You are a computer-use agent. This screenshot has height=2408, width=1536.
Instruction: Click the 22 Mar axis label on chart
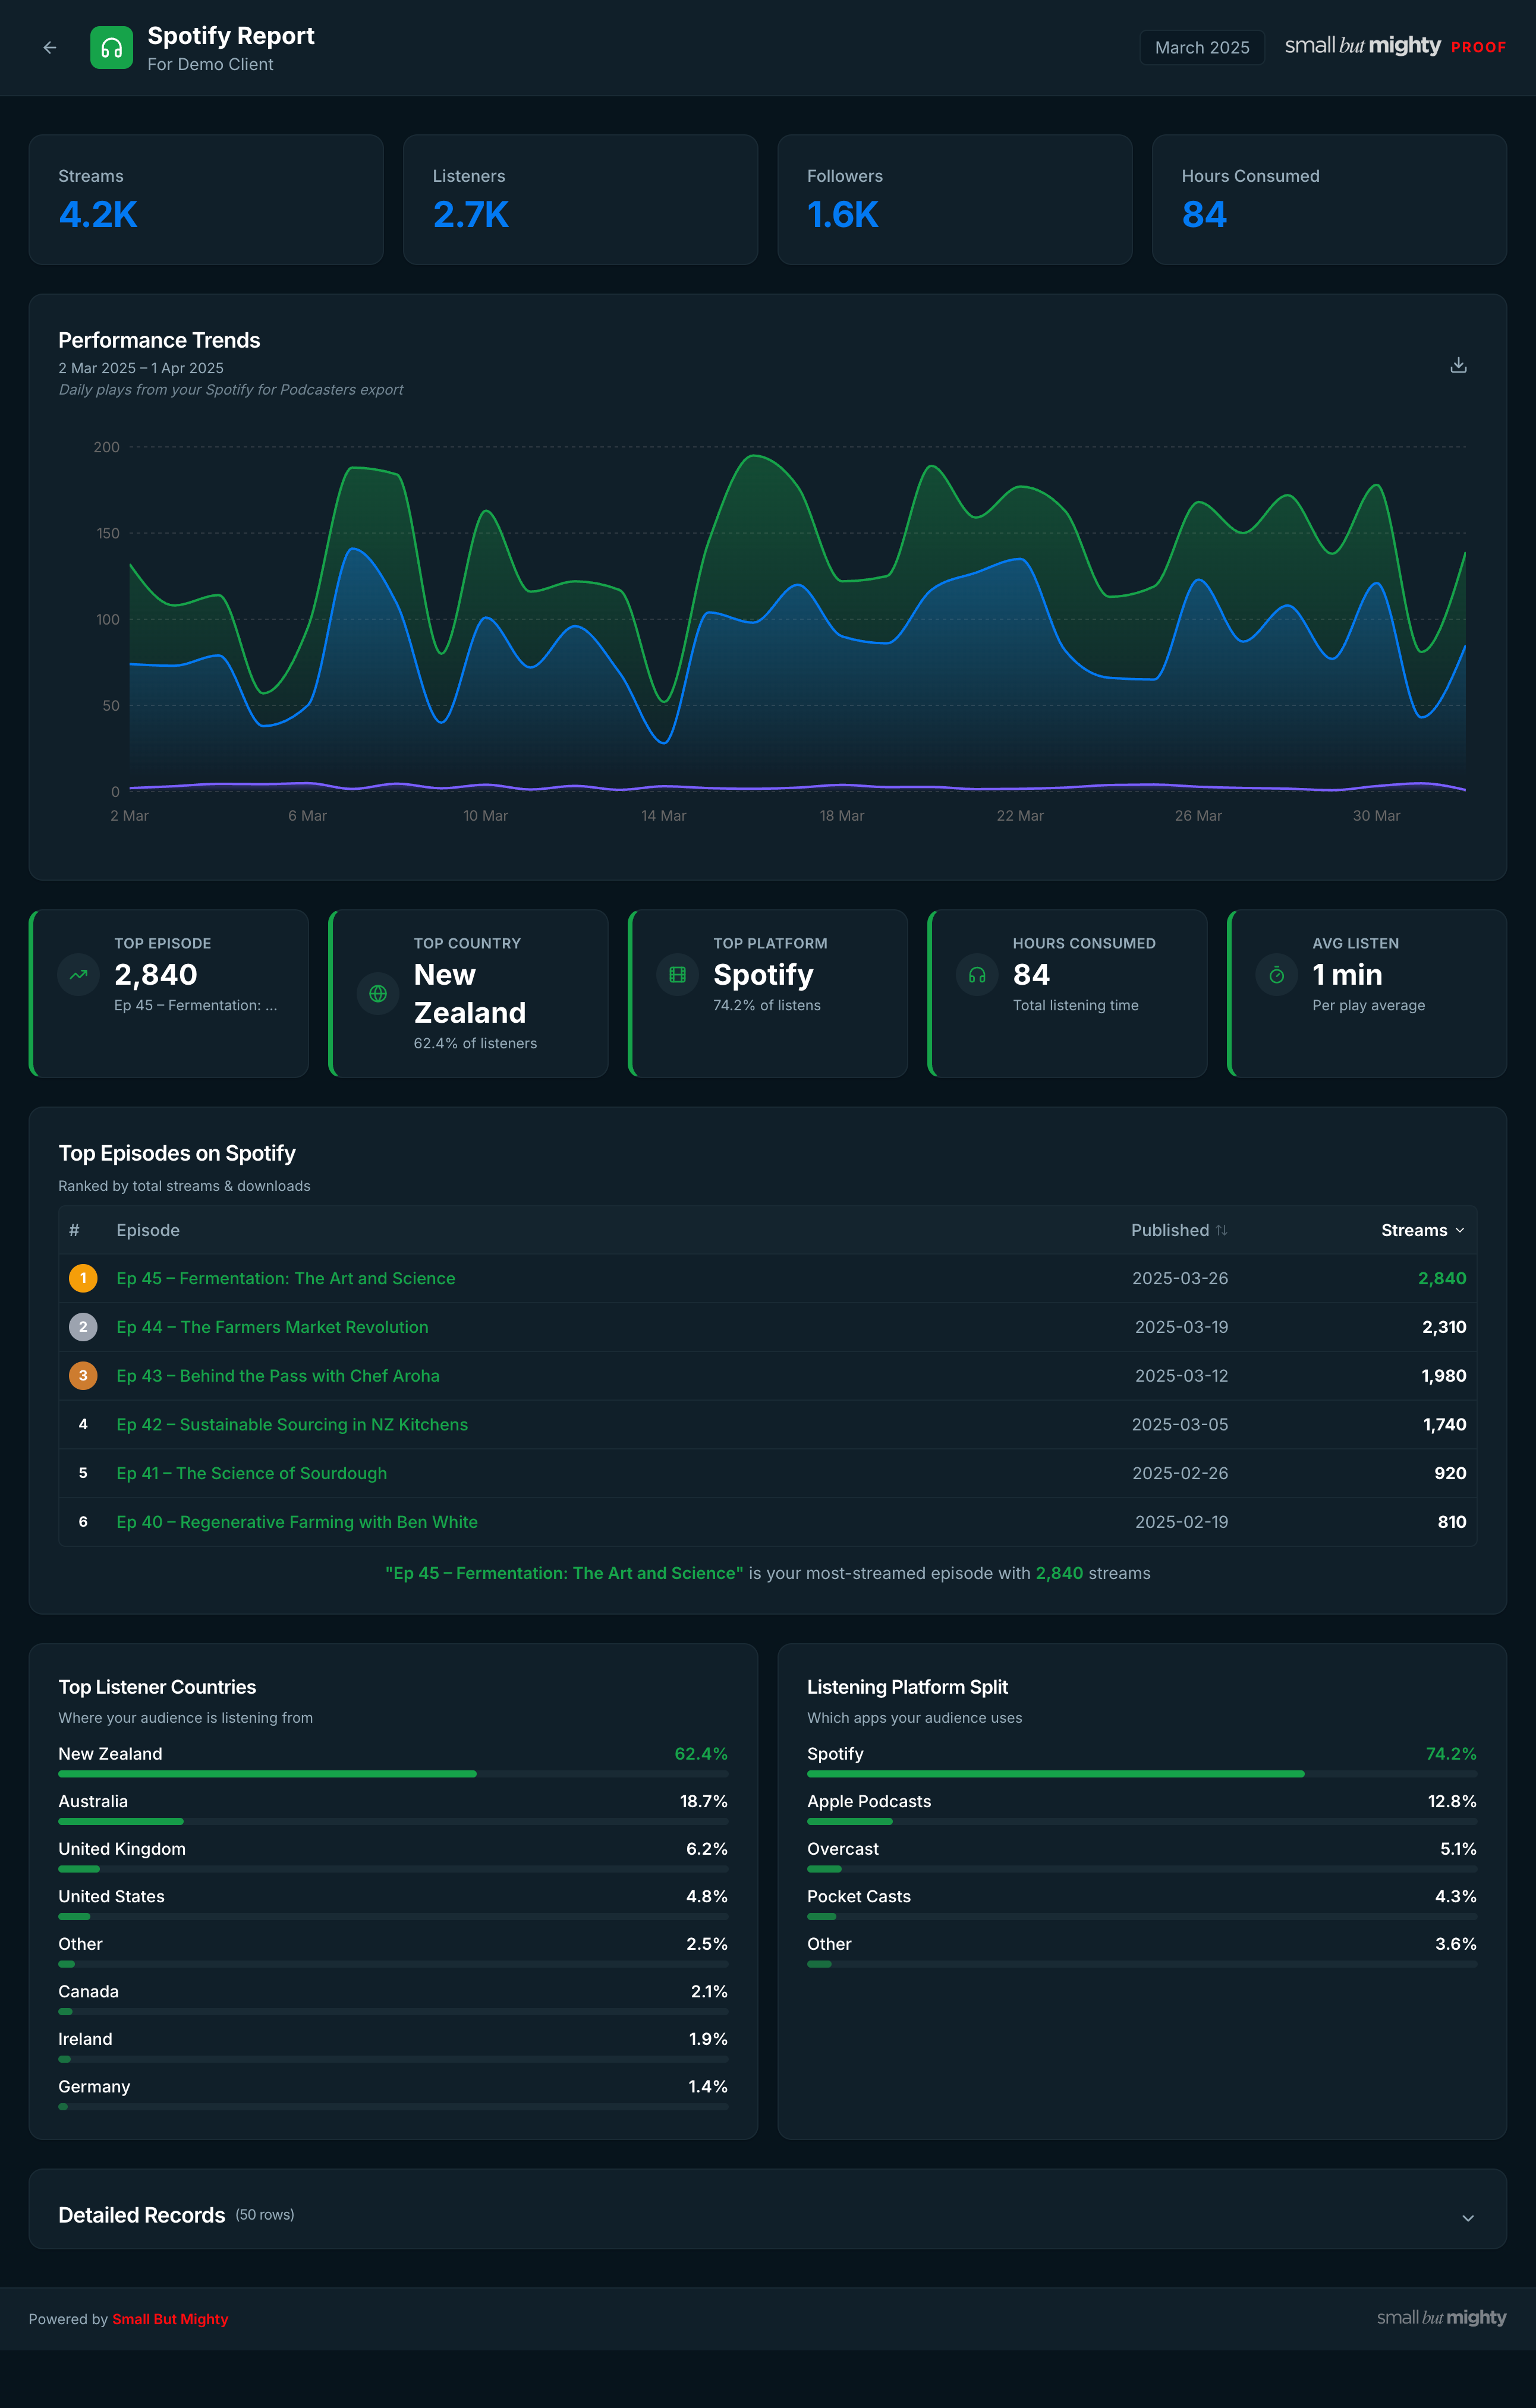1019,816
